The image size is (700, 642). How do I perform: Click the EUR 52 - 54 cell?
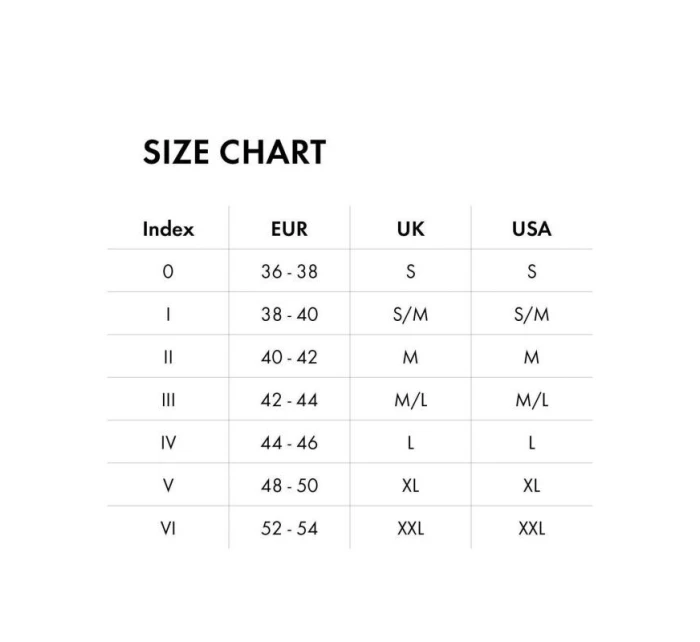point(289,529)
